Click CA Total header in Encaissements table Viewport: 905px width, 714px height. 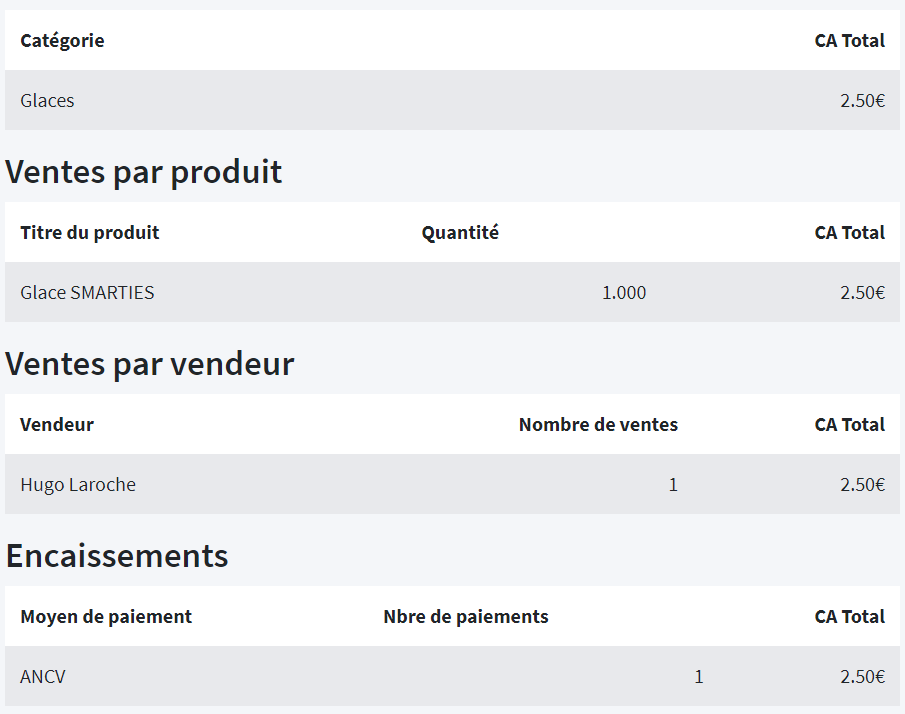(850, 616)
